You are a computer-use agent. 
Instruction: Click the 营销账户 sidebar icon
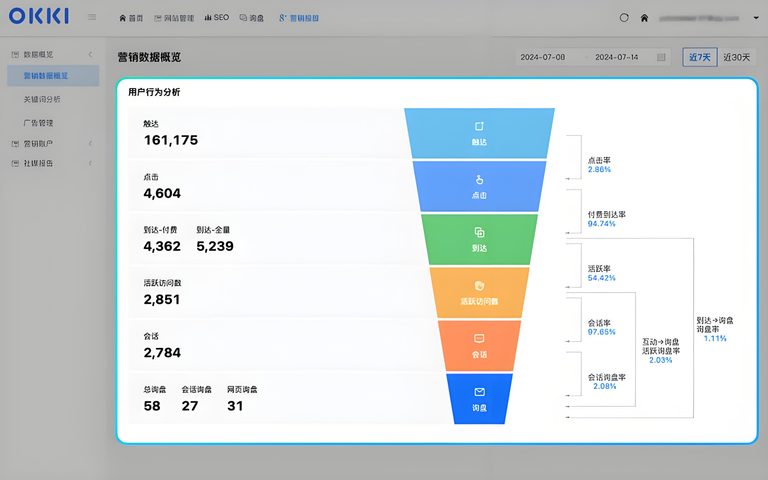coord(15,144)
